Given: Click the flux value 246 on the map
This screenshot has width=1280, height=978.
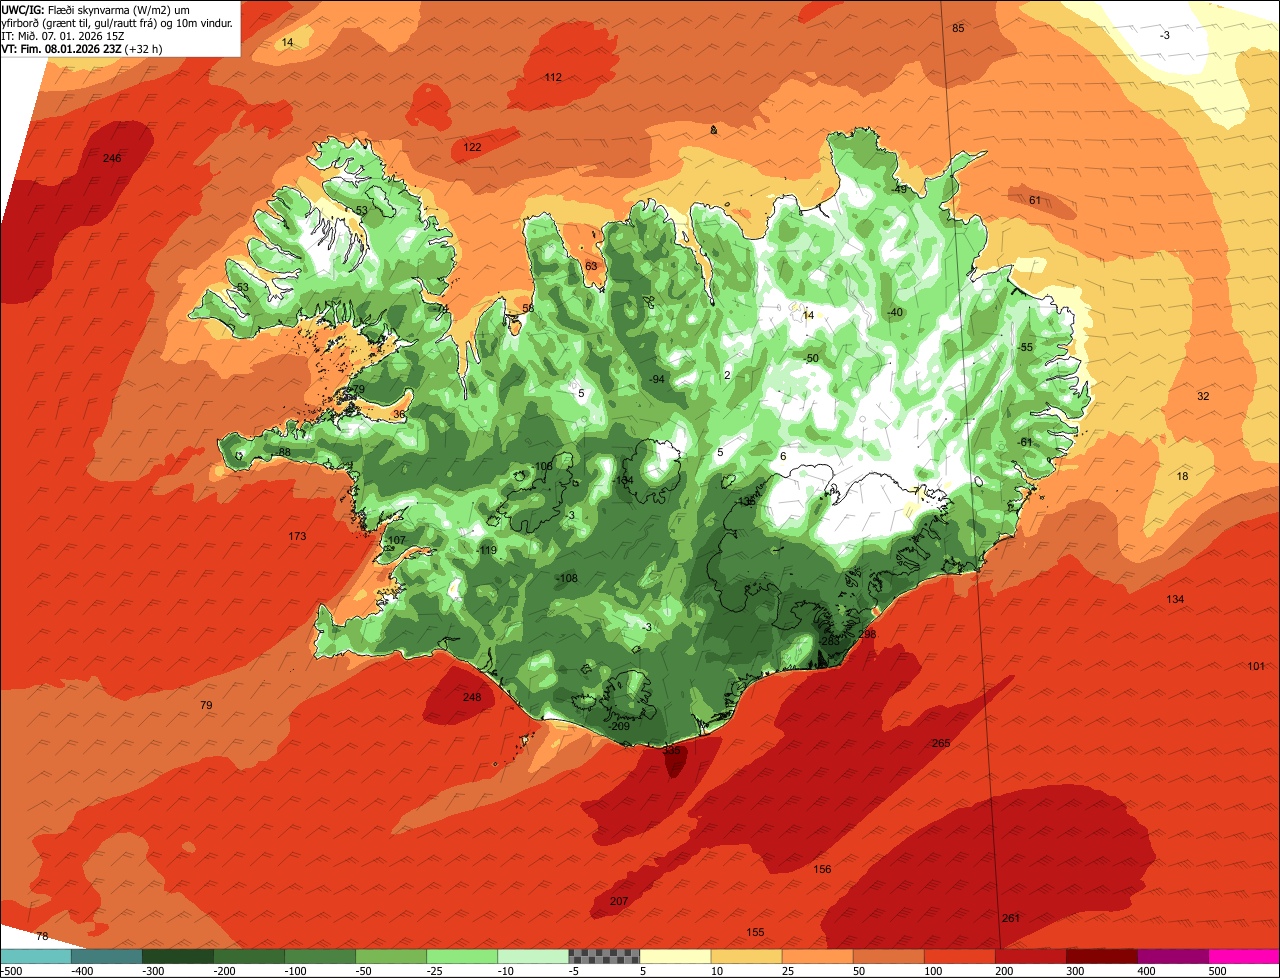Looking at the screenshot, I should point(112,158).
